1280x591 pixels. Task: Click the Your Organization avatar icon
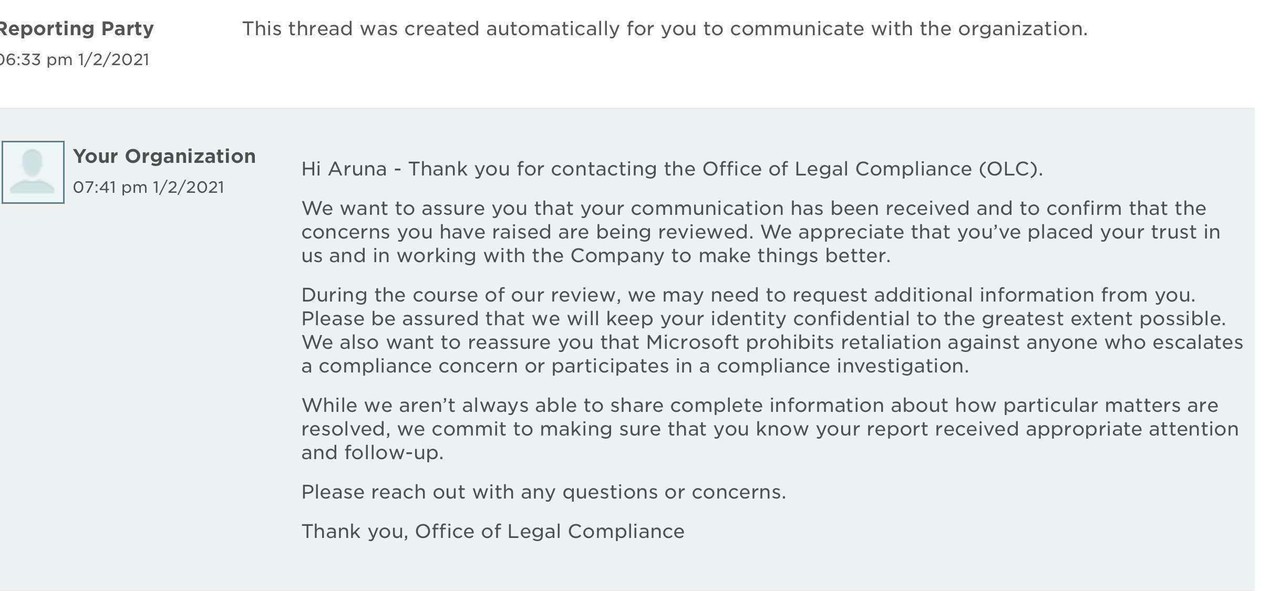coord(33,172)
